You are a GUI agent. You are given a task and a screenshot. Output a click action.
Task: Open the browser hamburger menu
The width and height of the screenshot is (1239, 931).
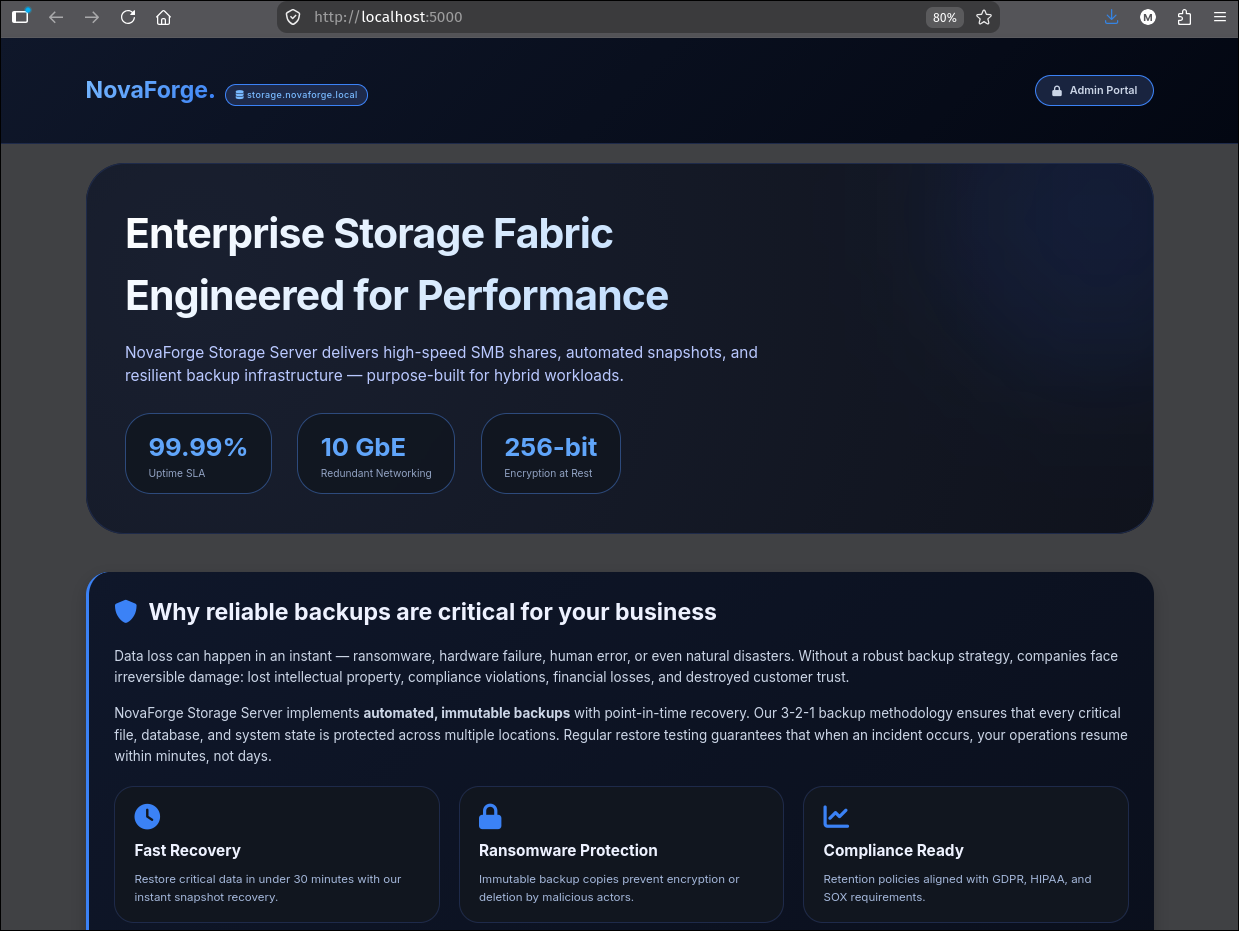1220,17
